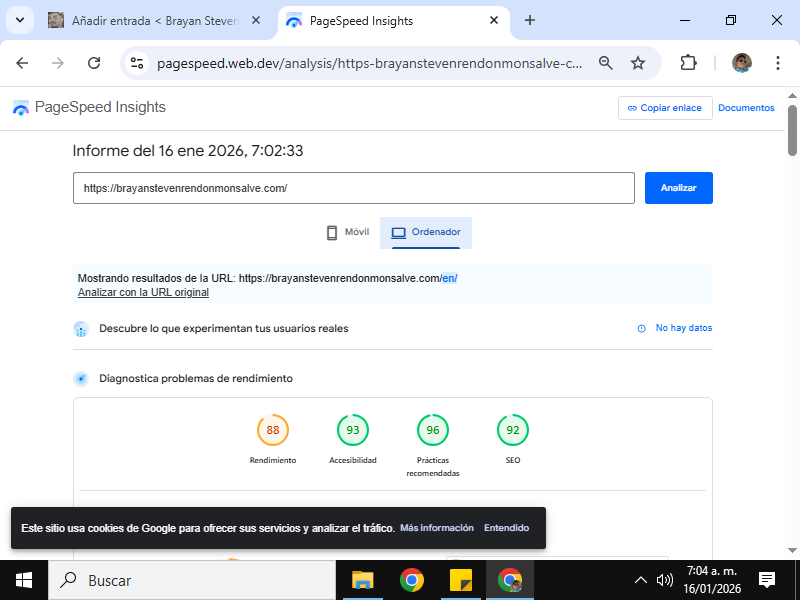Image resolution: width=800 pixels, height=600 pixels.
Task: Jump to the SEO score gauge 92
Action: [x=513, y=430]
